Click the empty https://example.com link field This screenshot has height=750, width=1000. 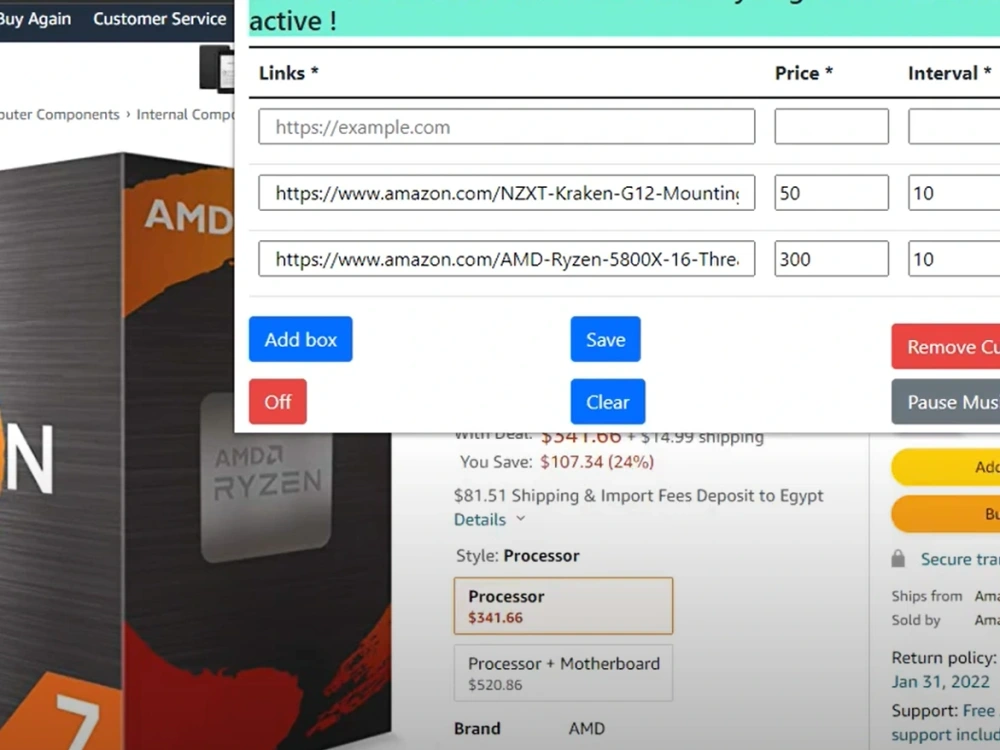click(x=506, y=127)
